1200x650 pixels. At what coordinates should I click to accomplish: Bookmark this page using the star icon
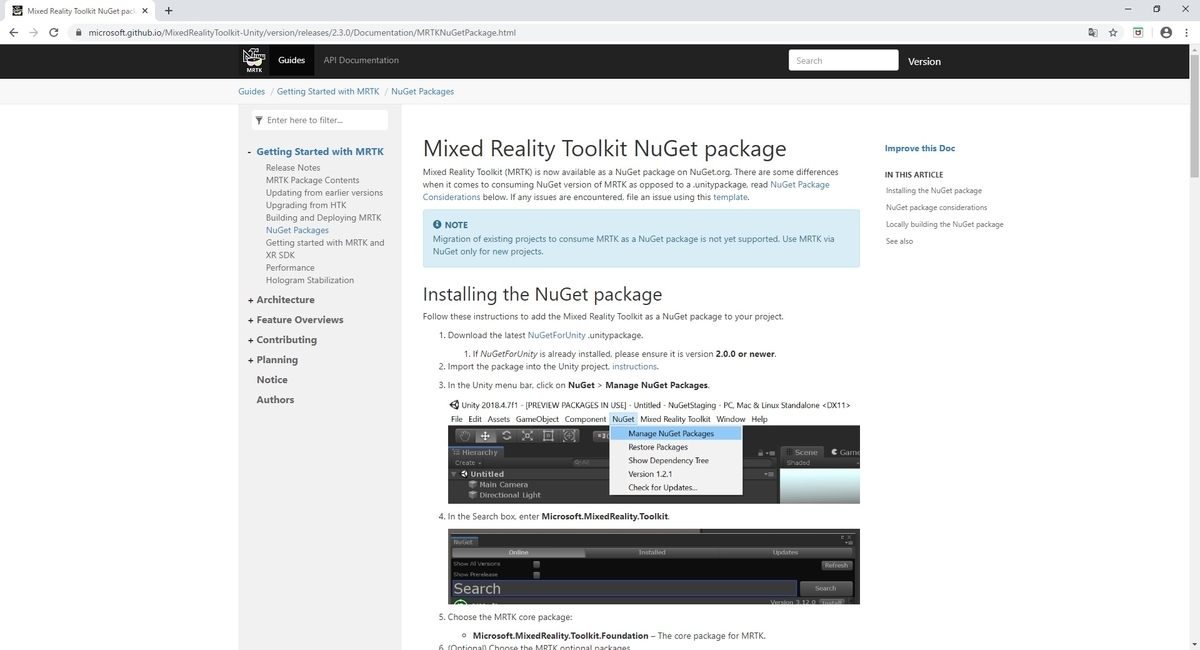click(x=1113, y=32)
